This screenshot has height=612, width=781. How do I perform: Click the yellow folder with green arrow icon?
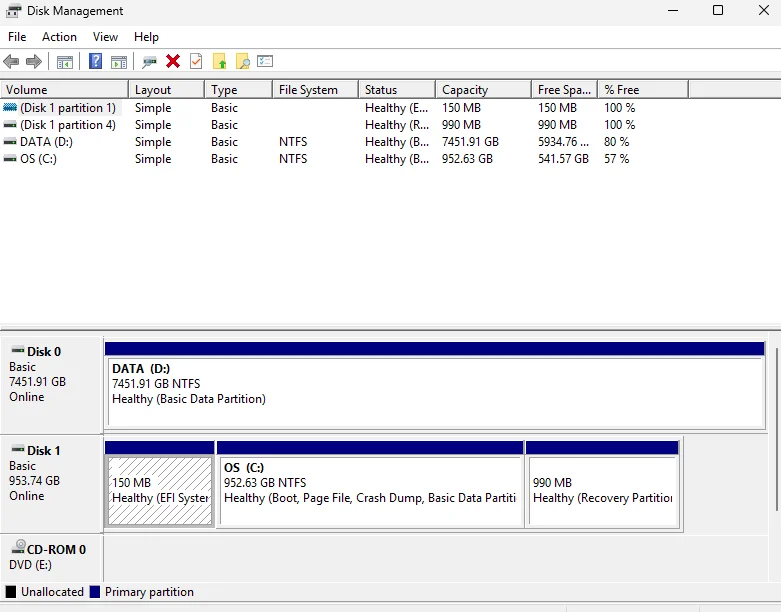(x=219, y=61)
